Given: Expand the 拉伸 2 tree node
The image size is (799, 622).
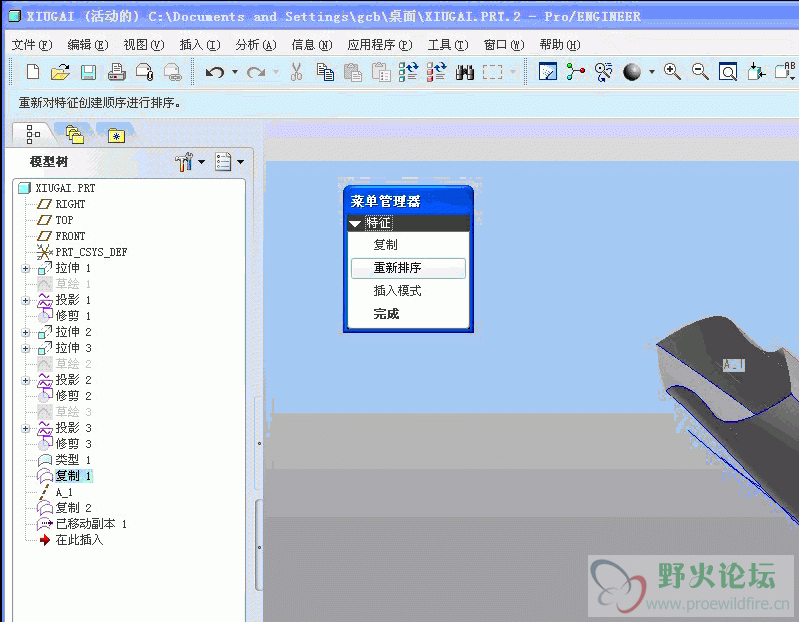Looking at the screenshot, I should tap(25, 333).
